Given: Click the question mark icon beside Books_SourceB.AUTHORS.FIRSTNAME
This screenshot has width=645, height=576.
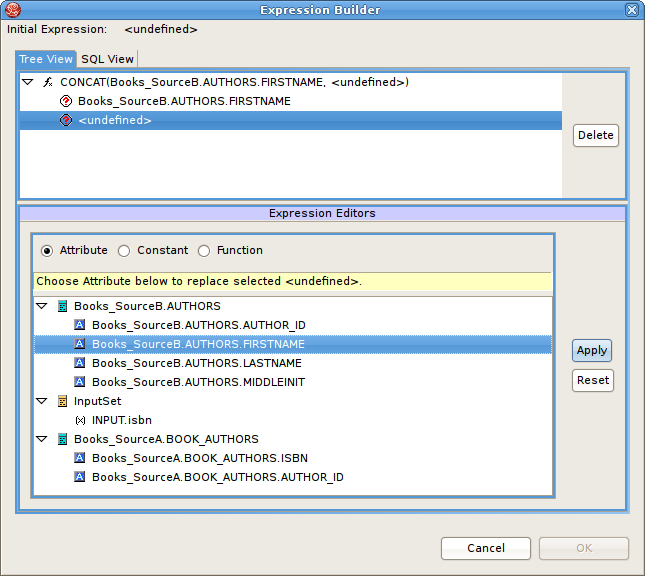Looking at the screenshot, I should coord(66,101).
